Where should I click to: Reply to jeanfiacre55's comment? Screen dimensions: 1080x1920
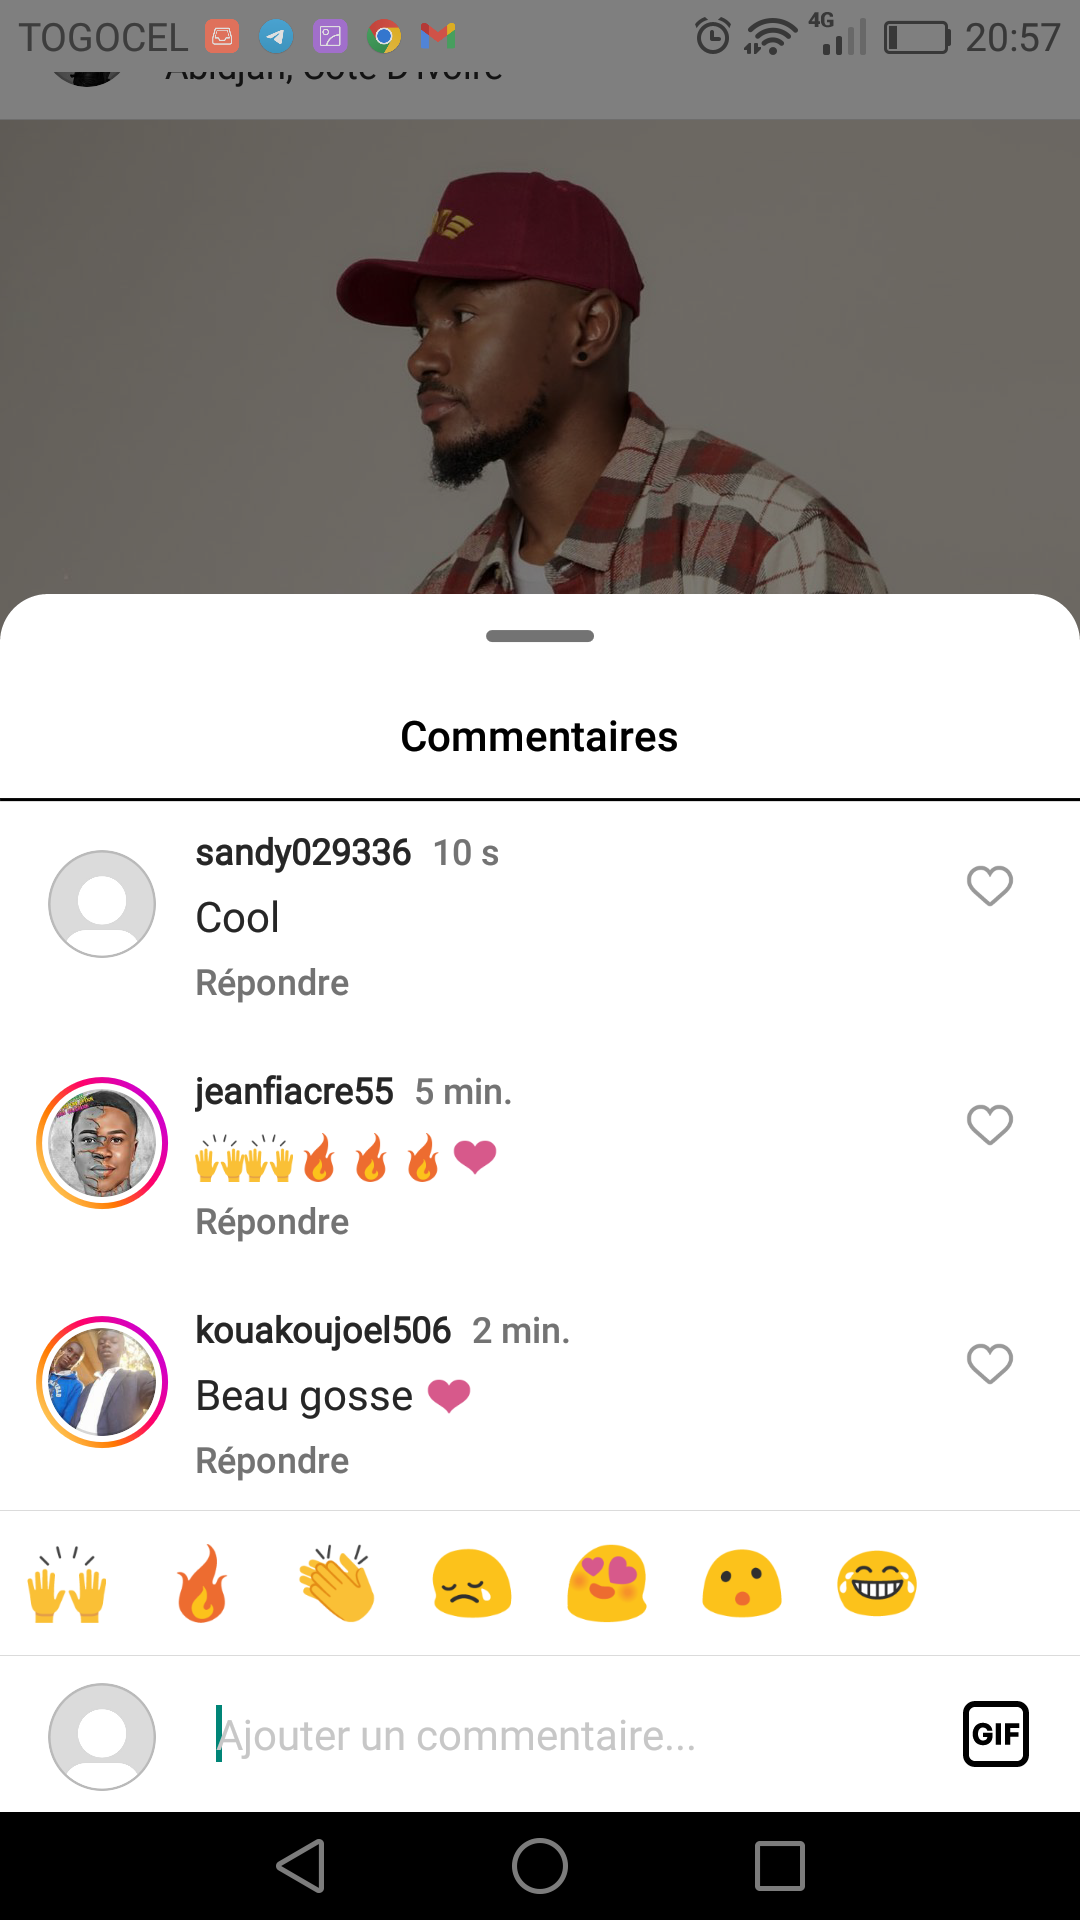click(272, 1222)
